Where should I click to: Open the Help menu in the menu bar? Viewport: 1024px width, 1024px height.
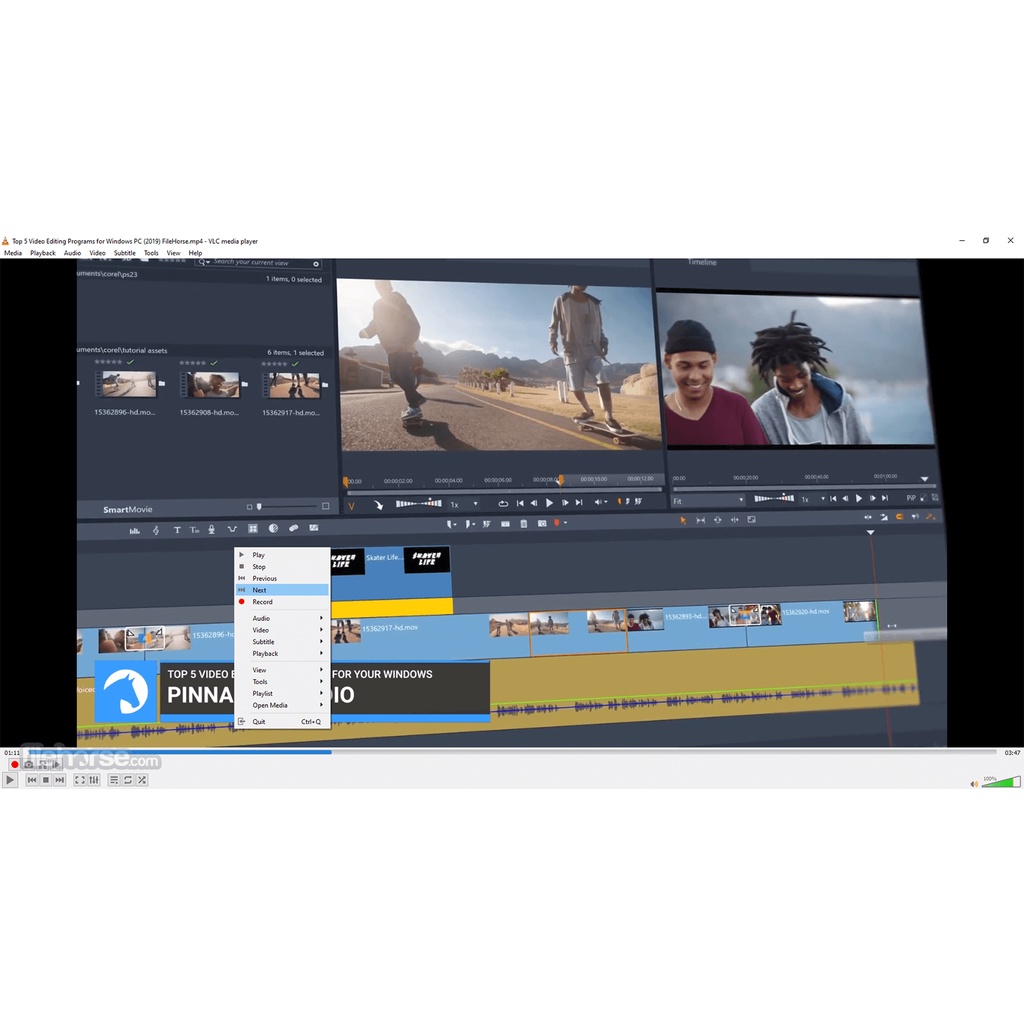(x=195, y=253)
